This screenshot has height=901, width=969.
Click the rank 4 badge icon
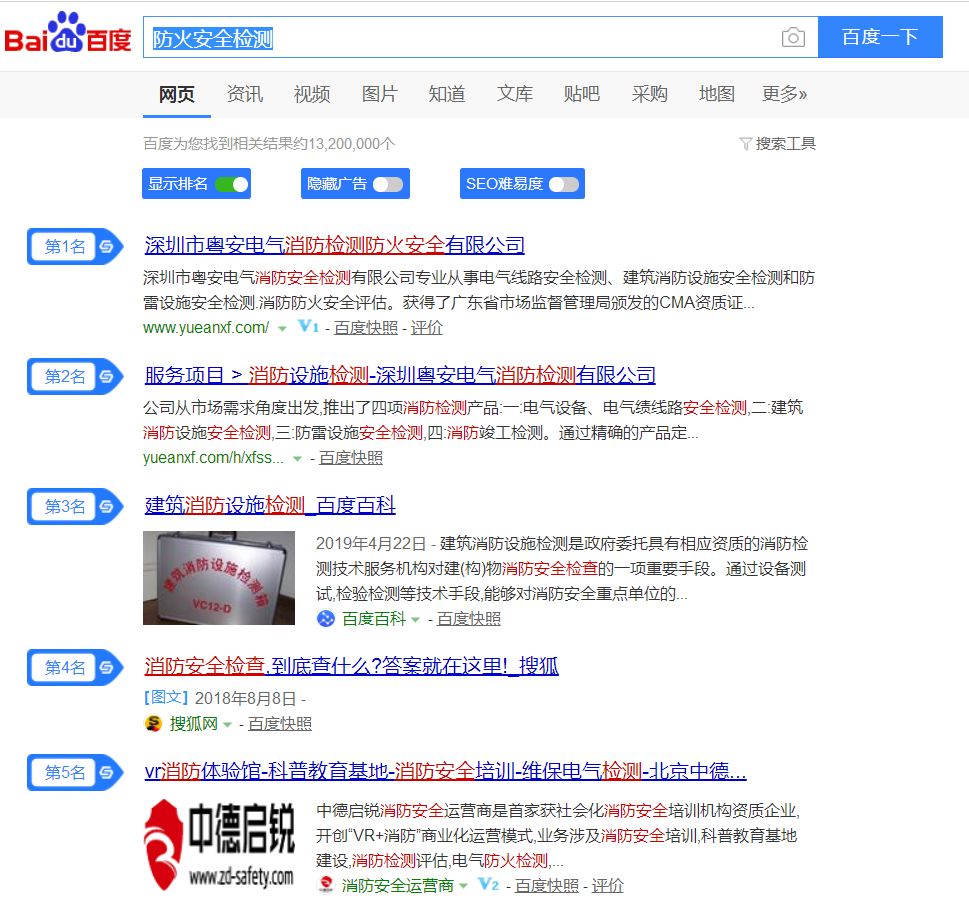pyautogui.click(x=107, y=667)
